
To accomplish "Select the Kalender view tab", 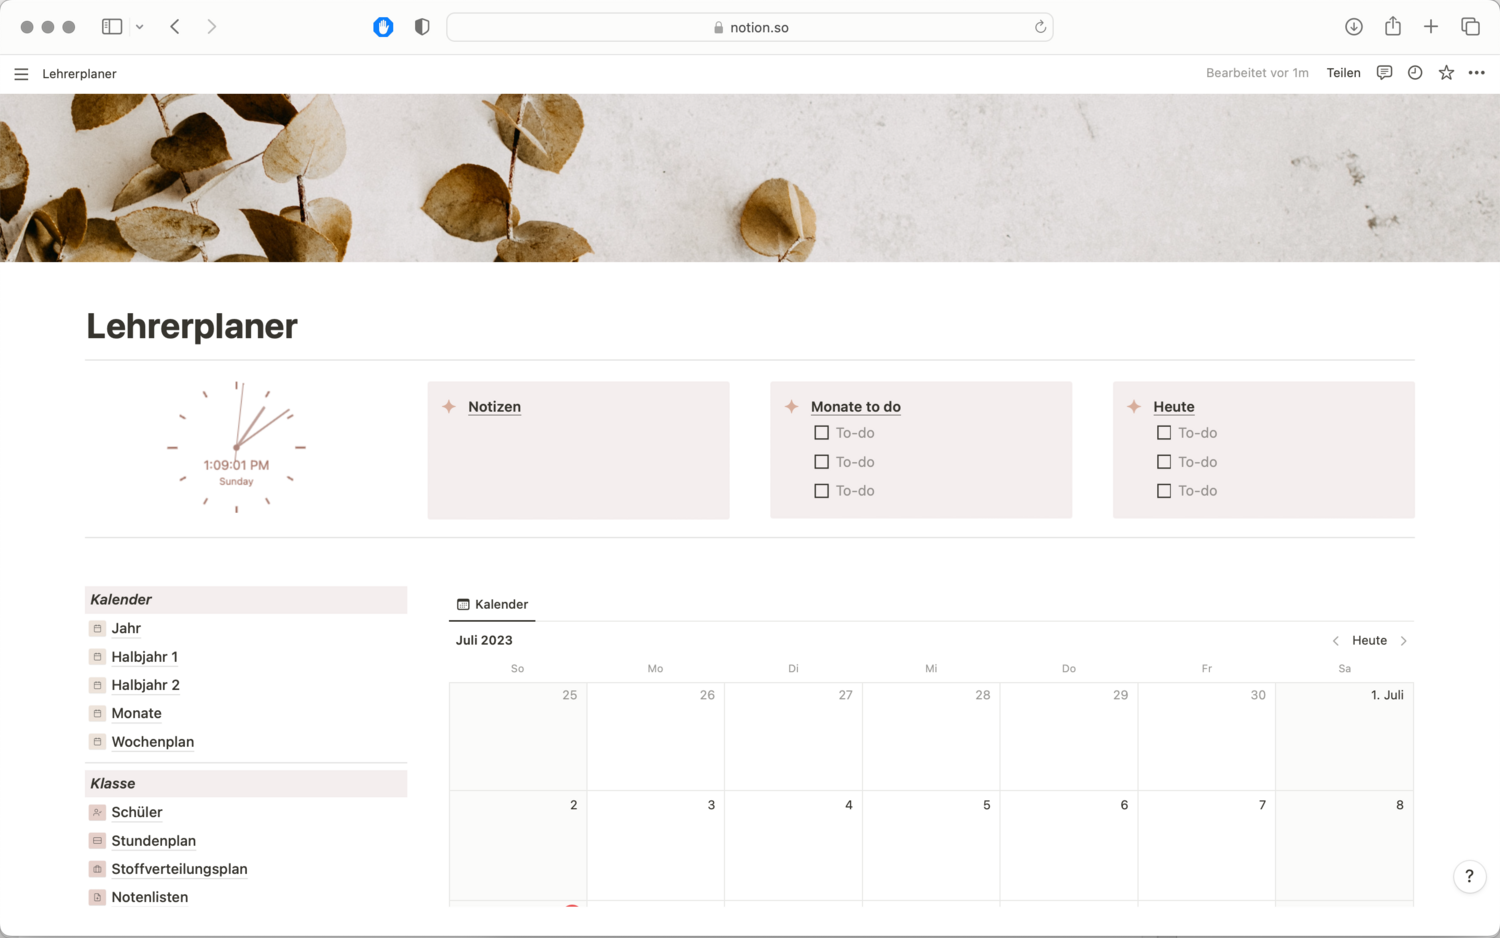I will click(x=492, y=604).
